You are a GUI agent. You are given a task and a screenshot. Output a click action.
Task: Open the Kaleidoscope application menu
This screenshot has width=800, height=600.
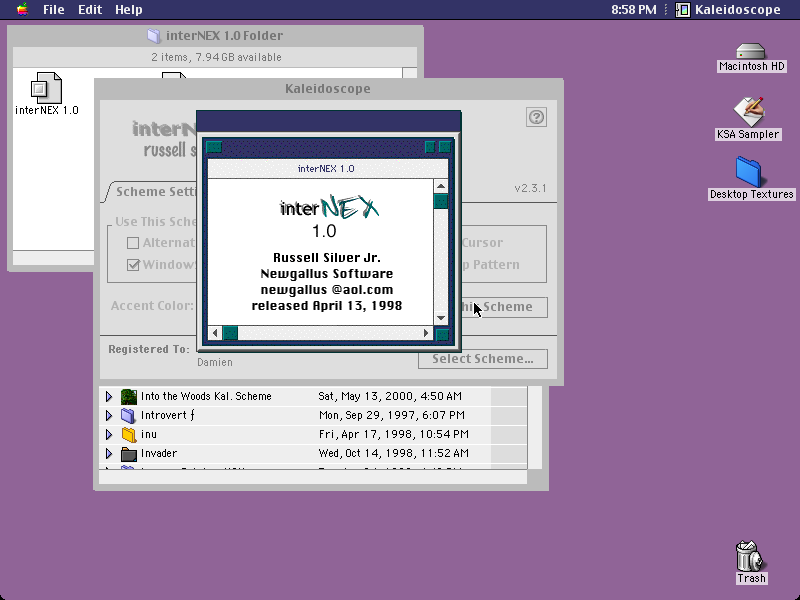[x=728, y=9]
